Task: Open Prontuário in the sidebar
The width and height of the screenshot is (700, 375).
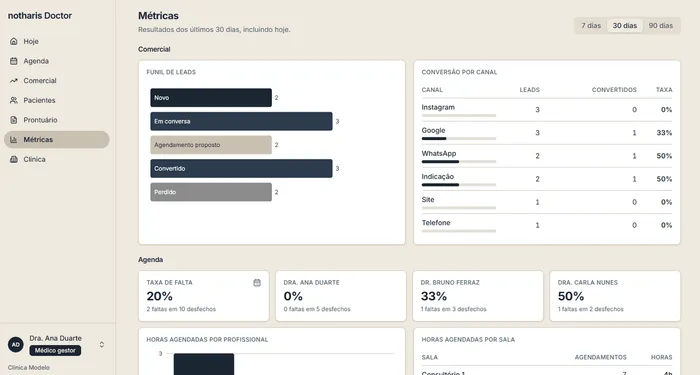Action: coord(57,120)
